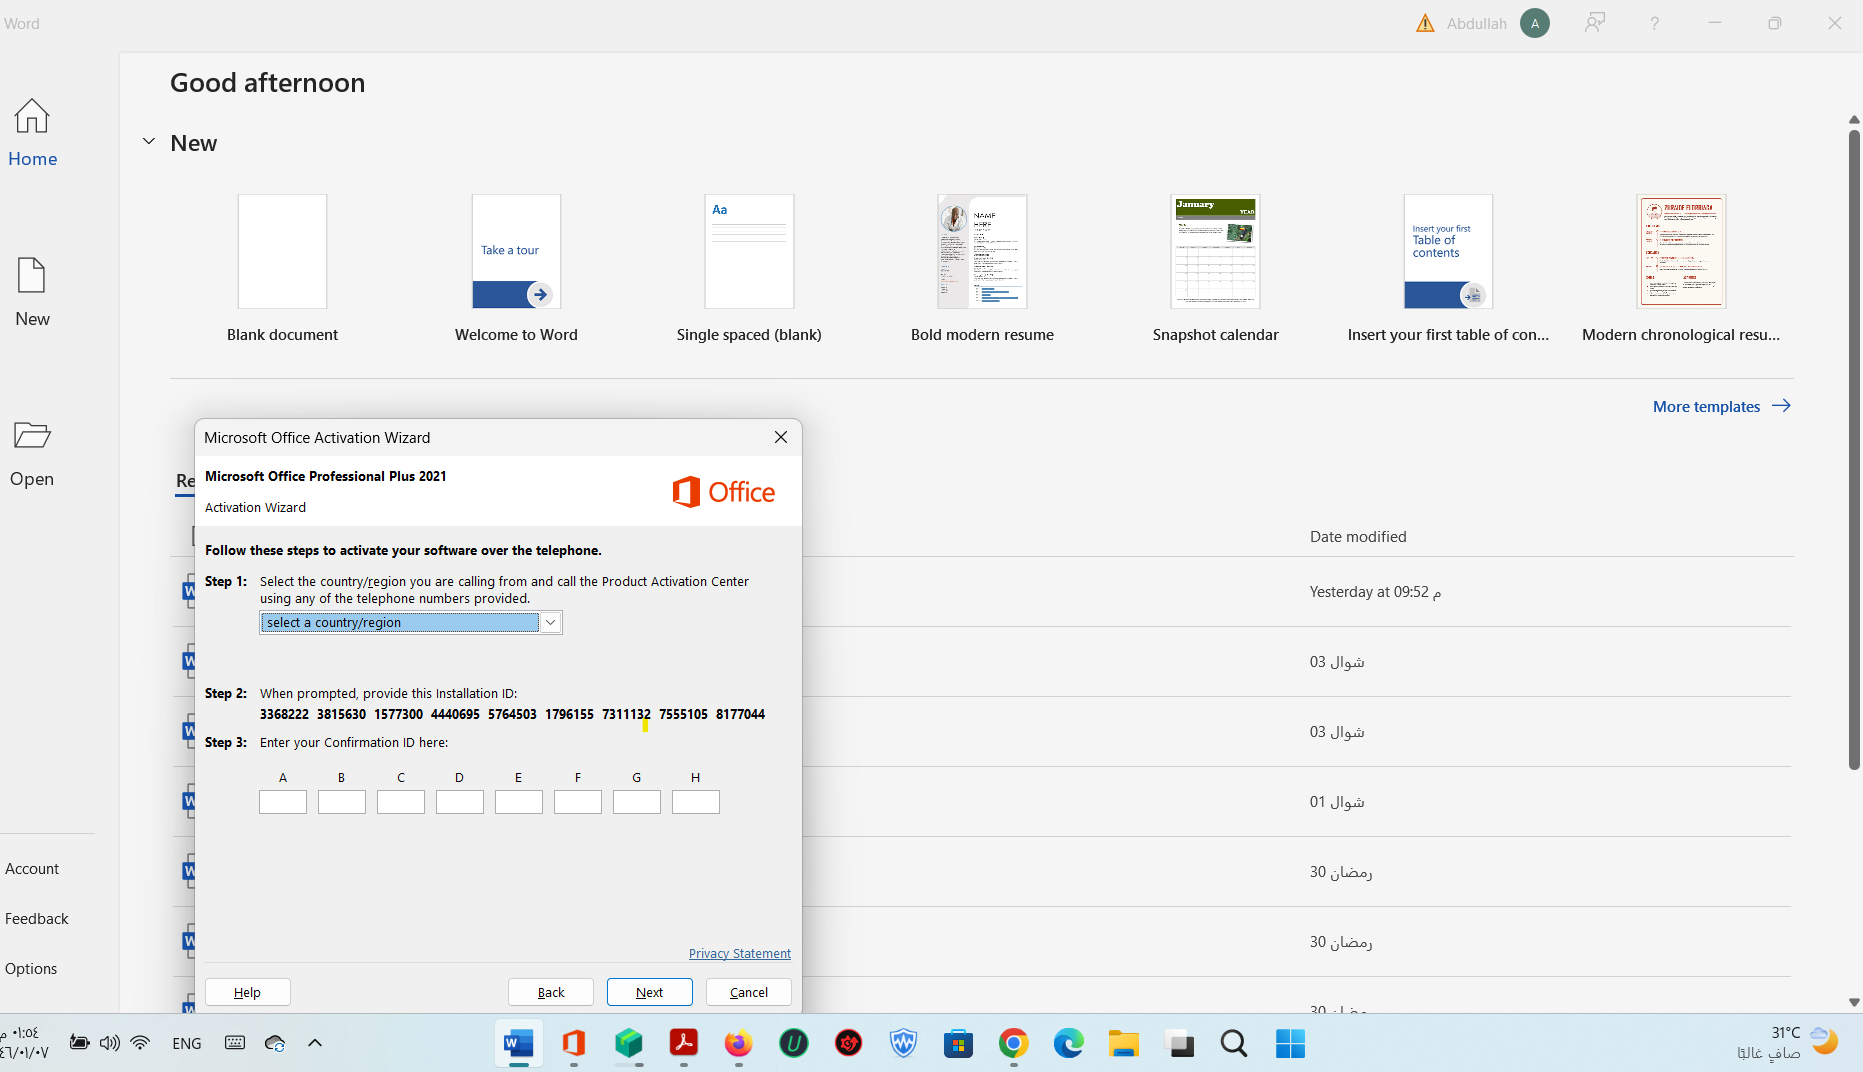Launch Word from the taskbar
Viewport: 1863px width, 1072px height.
(518, 1044)
